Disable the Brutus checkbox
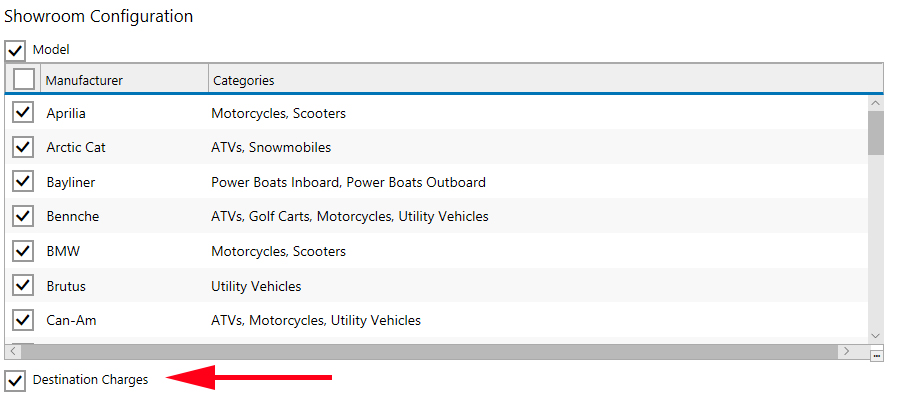 [x=23, y=285]
